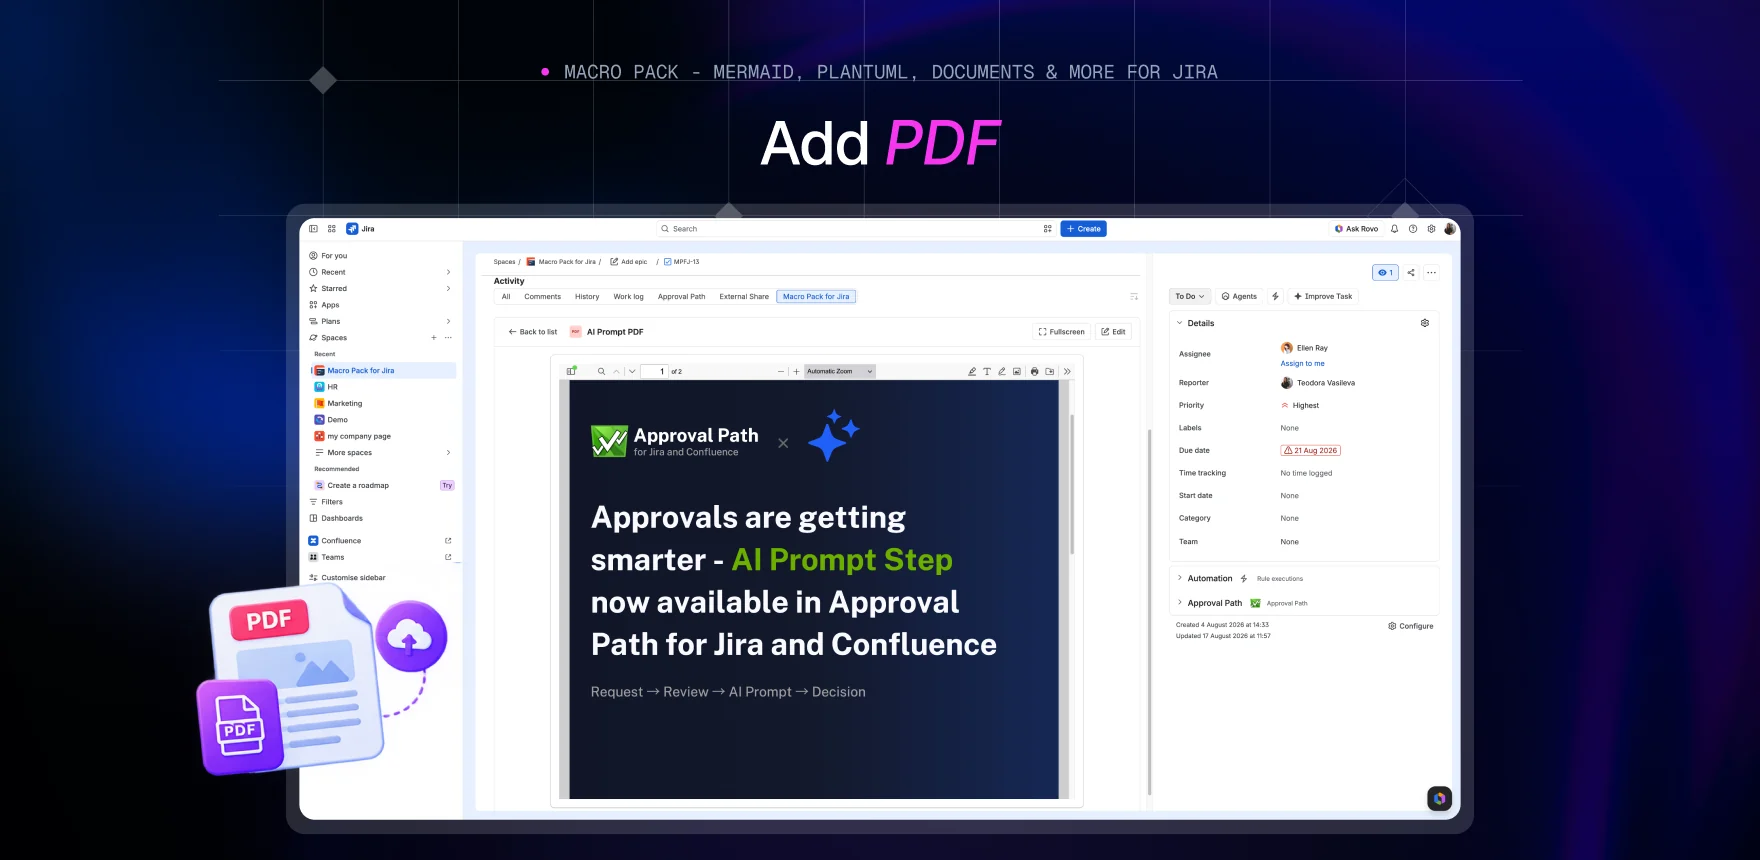This screenshot has height=860, width=1760.
Task: Expand the Approval Path section
Action: pyautogui.click(x=1180, y=603)
